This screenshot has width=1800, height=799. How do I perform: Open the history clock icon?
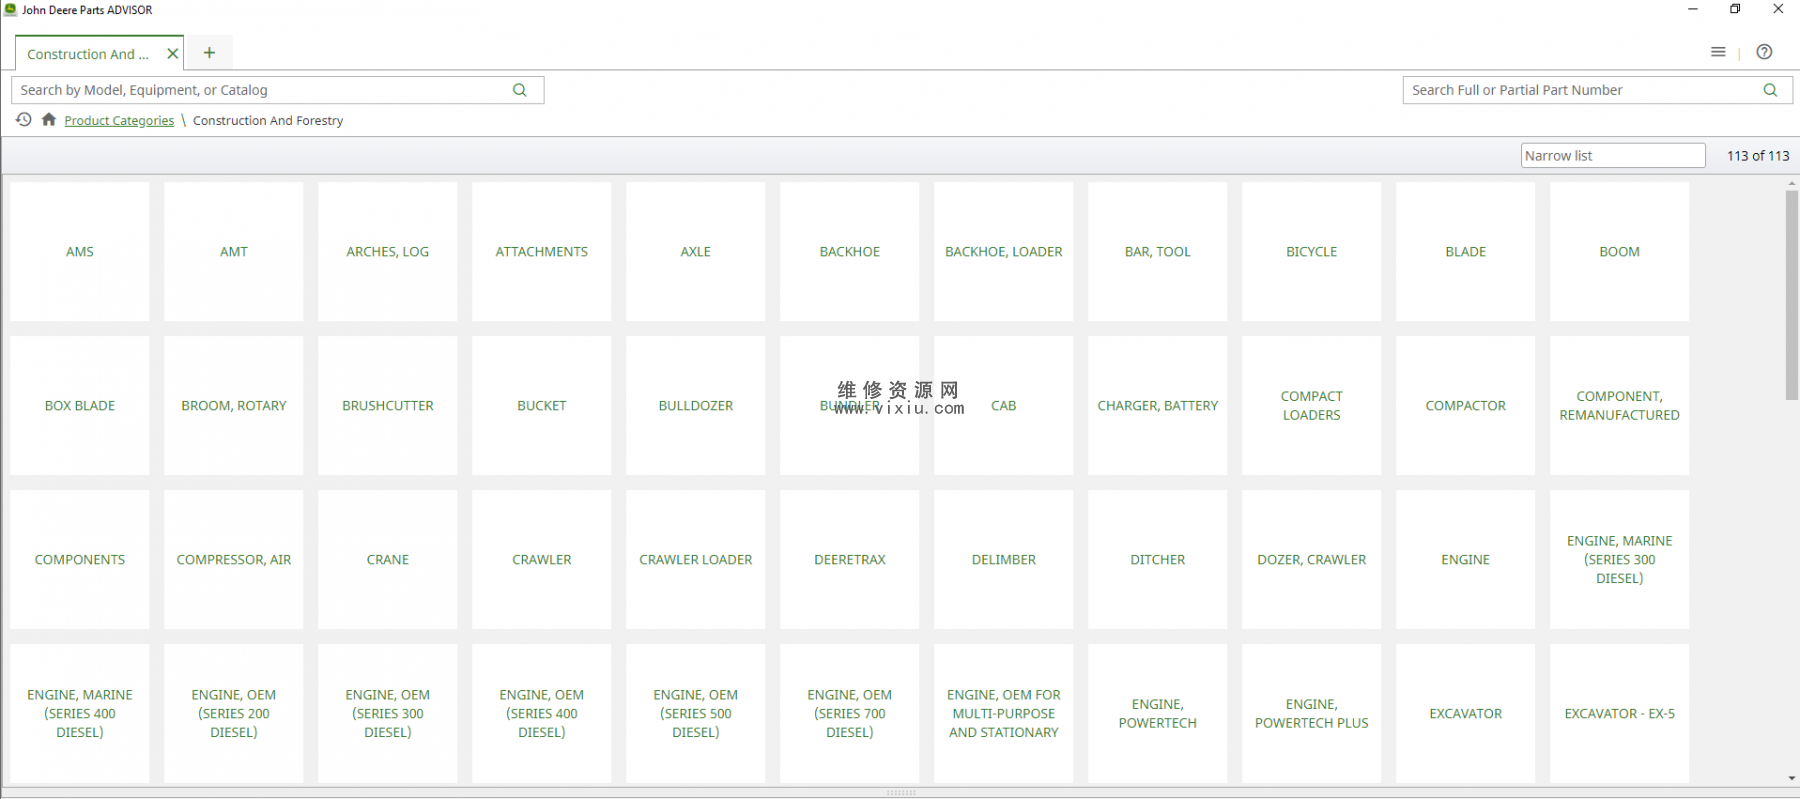pos(24,120)
